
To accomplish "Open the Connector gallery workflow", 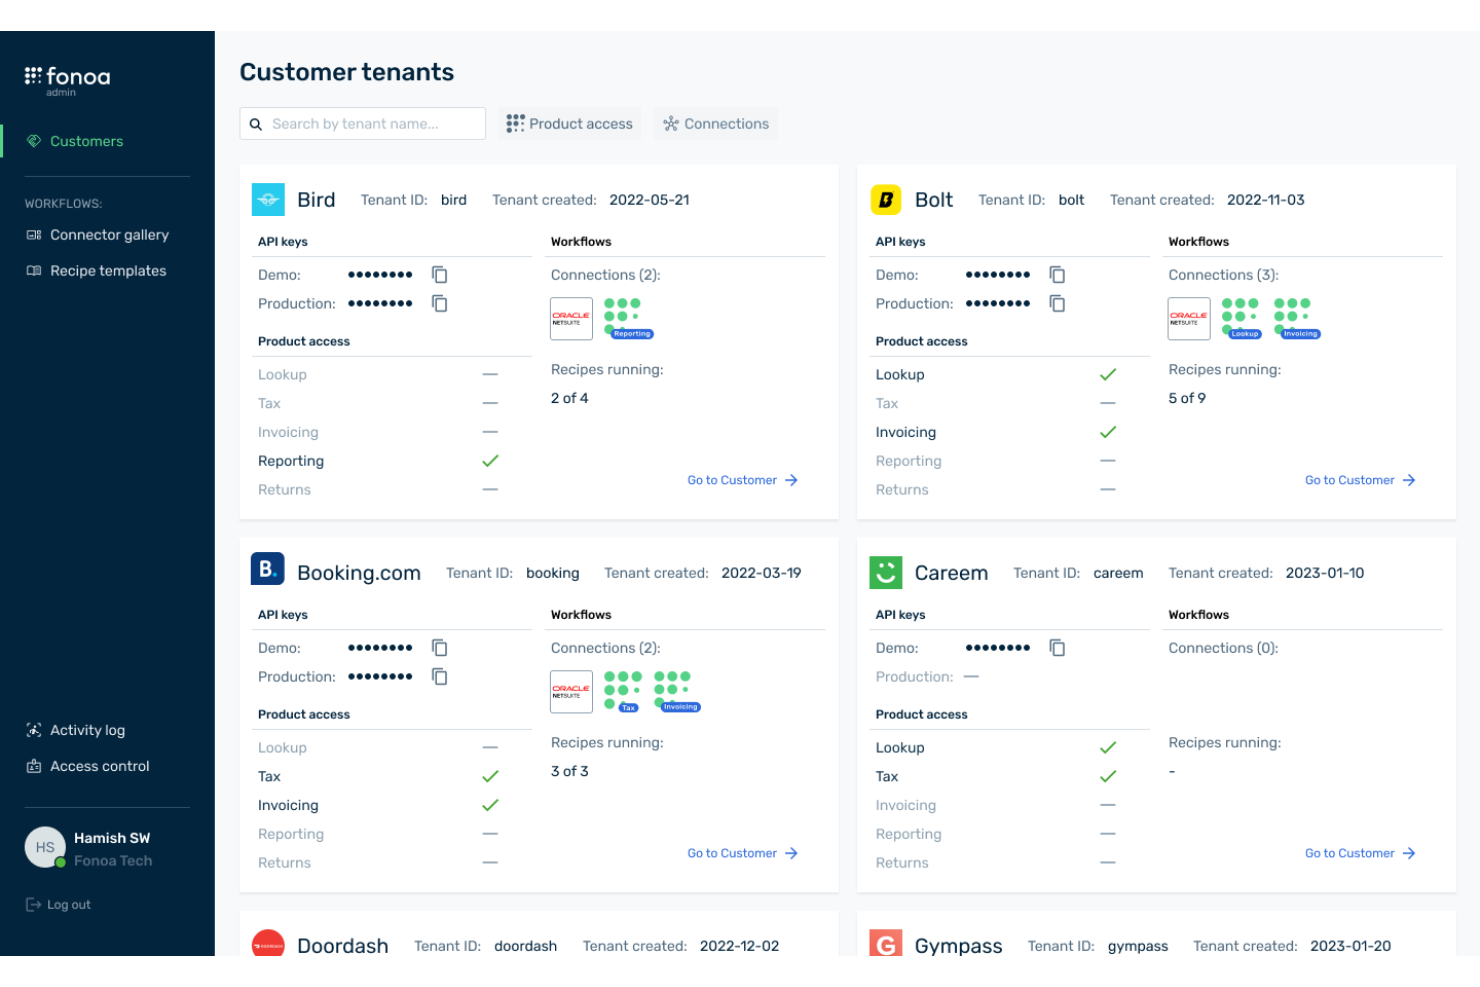I will [x=98, y=235].
